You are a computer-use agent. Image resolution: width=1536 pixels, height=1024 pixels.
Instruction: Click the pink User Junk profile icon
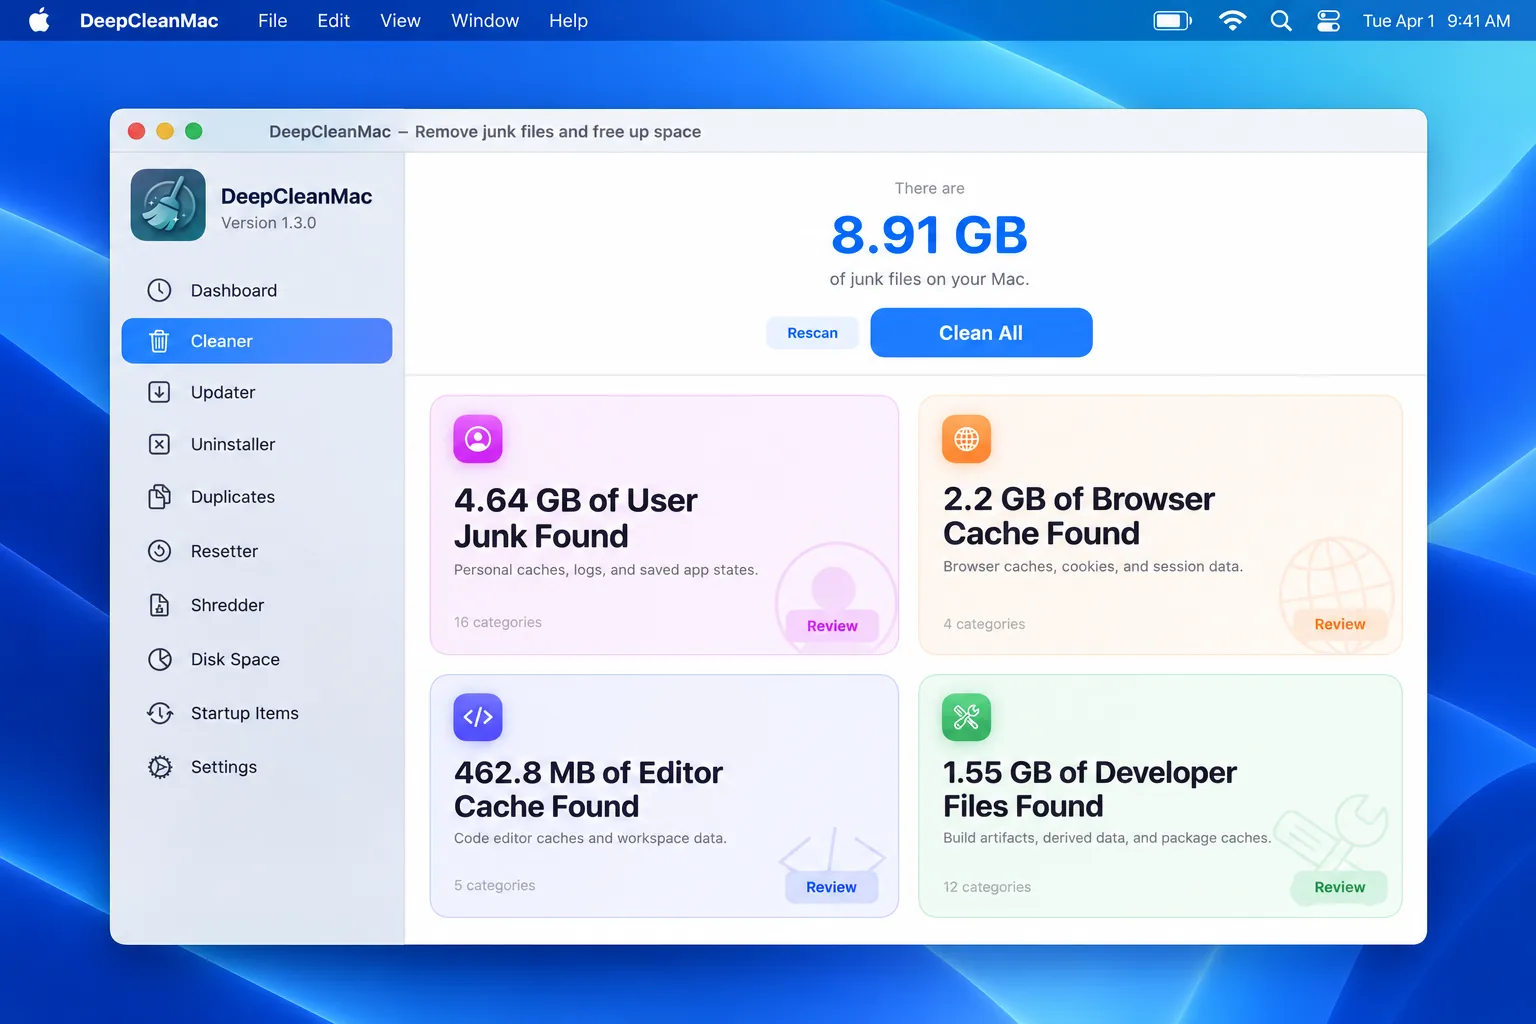[478, 439]
